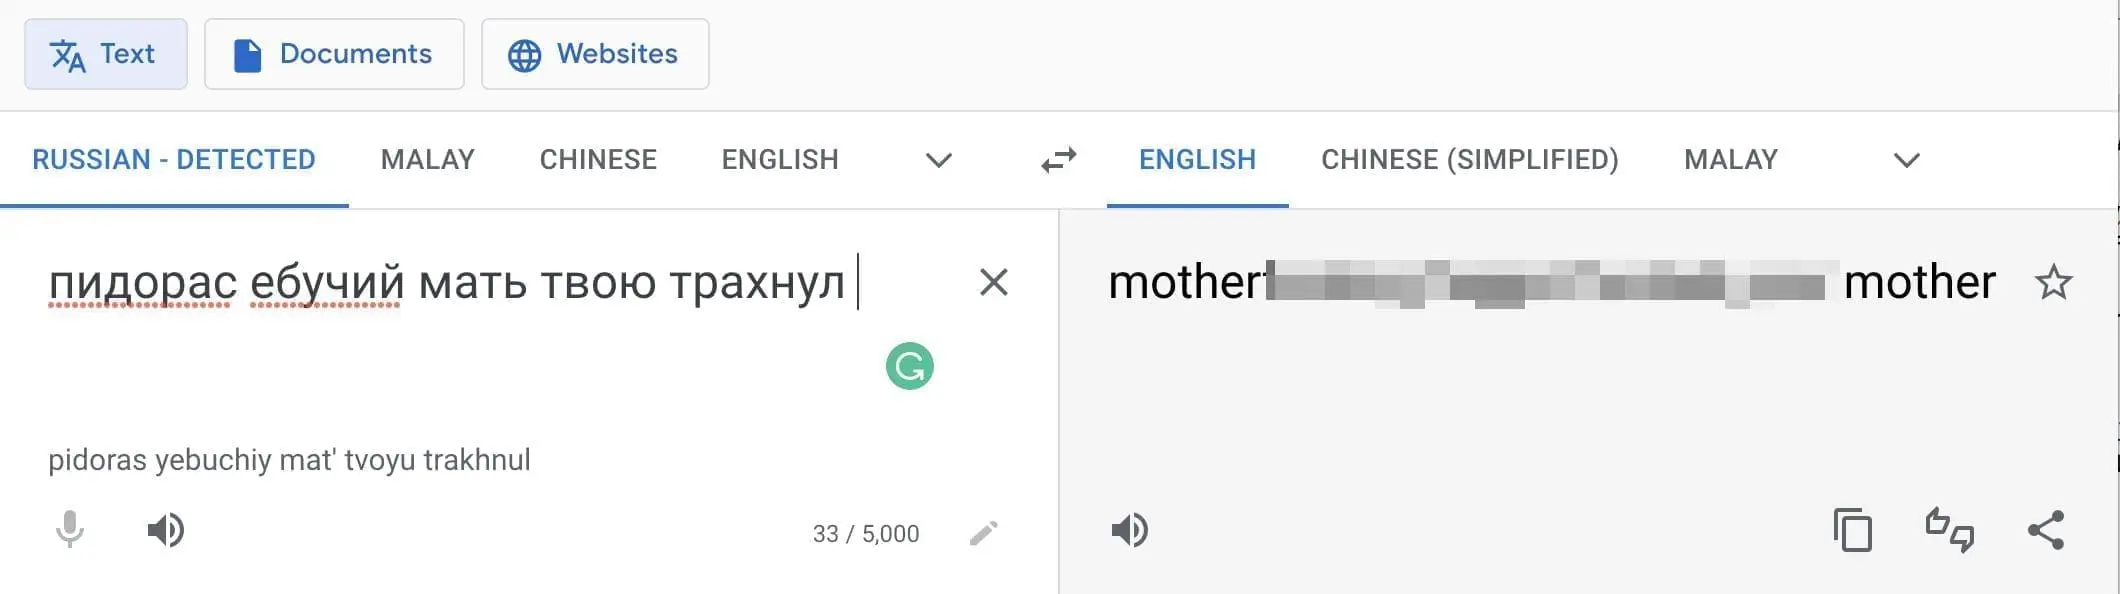Image resolution: width=2120 pixels, height=594 pixels.
Task: Select Malay as source language
Action: point(427,160)
